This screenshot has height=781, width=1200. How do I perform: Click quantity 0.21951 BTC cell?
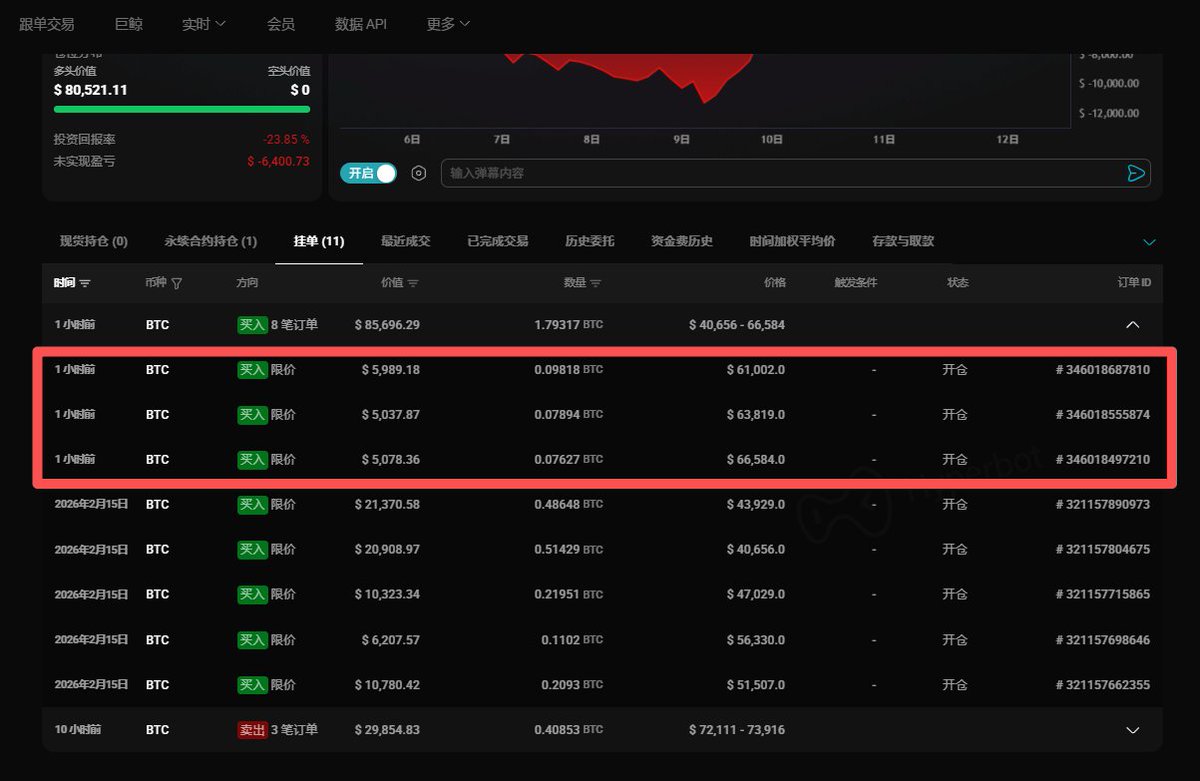[572, 595]
